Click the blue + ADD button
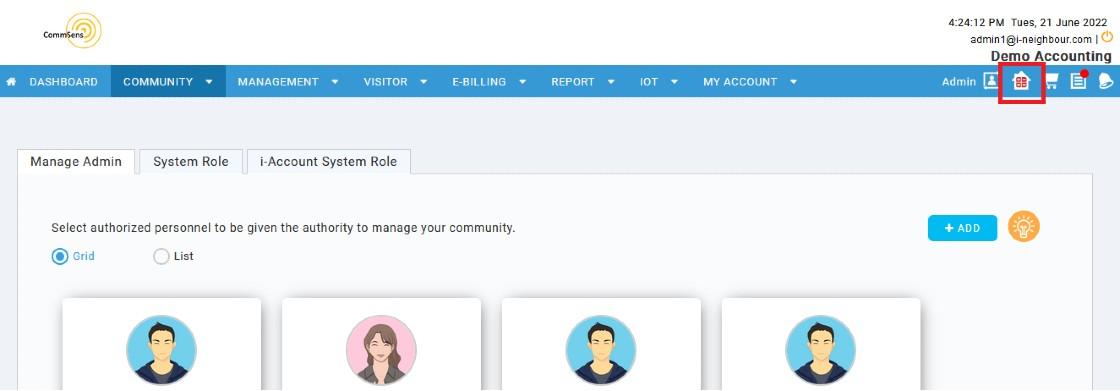The width and height of the screenshot is (1120, 391). 962,228
